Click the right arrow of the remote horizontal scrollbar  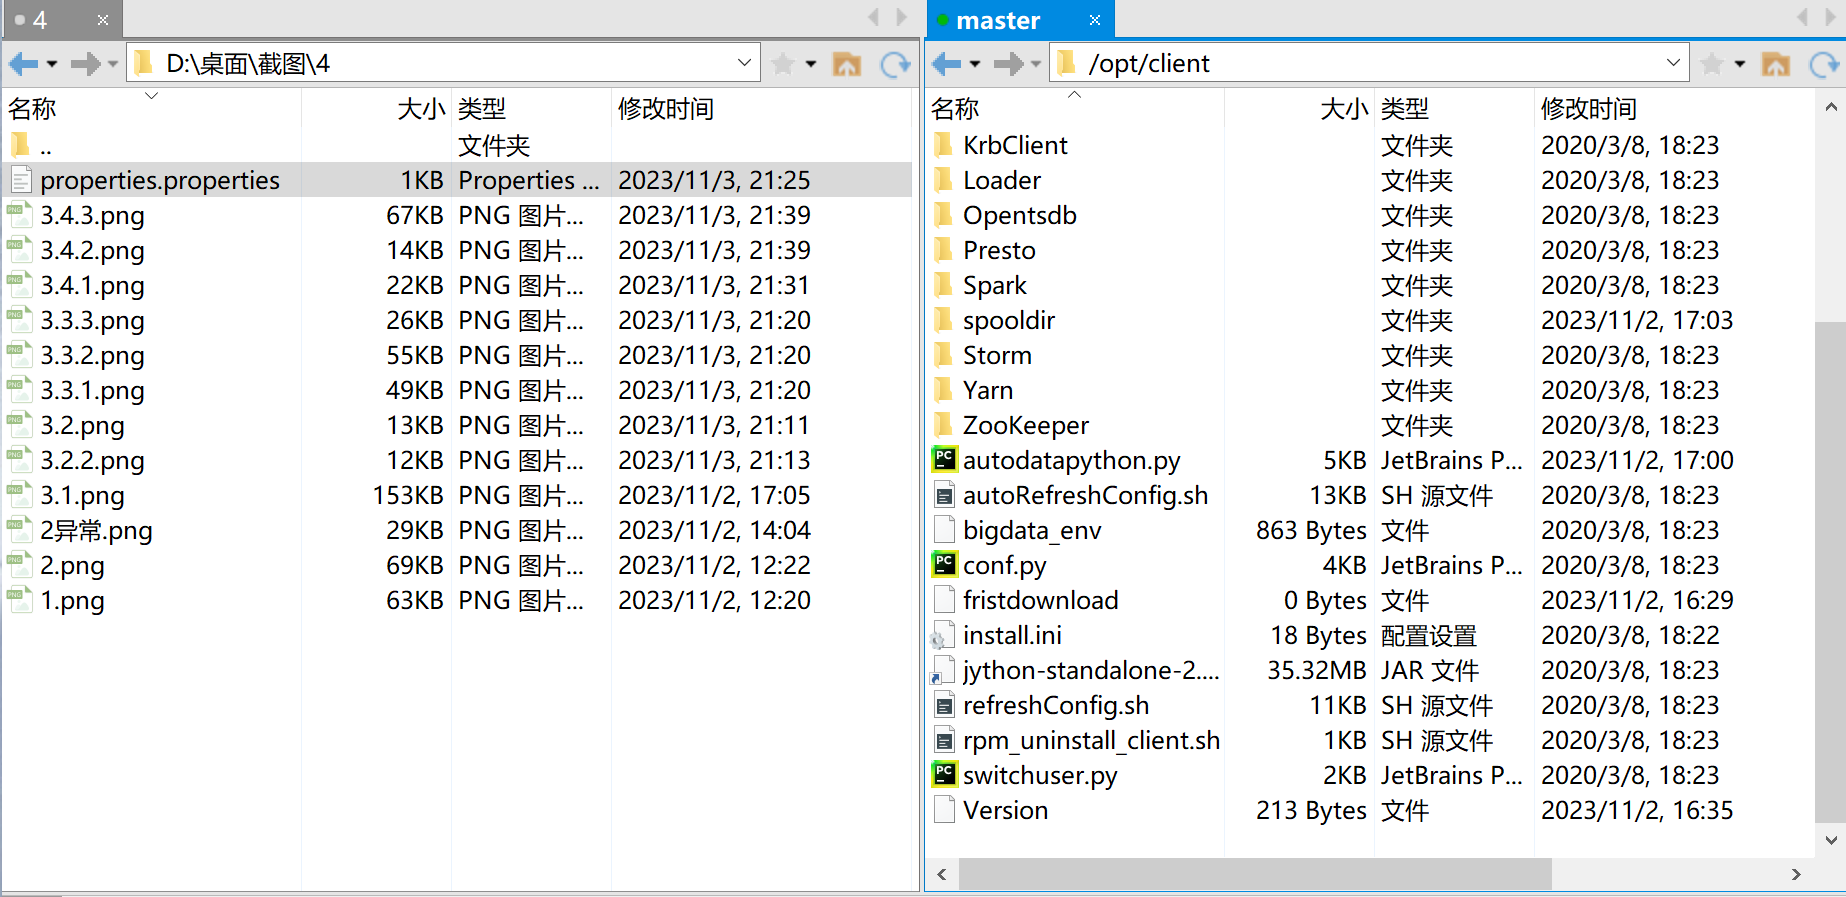point(1796,874)
